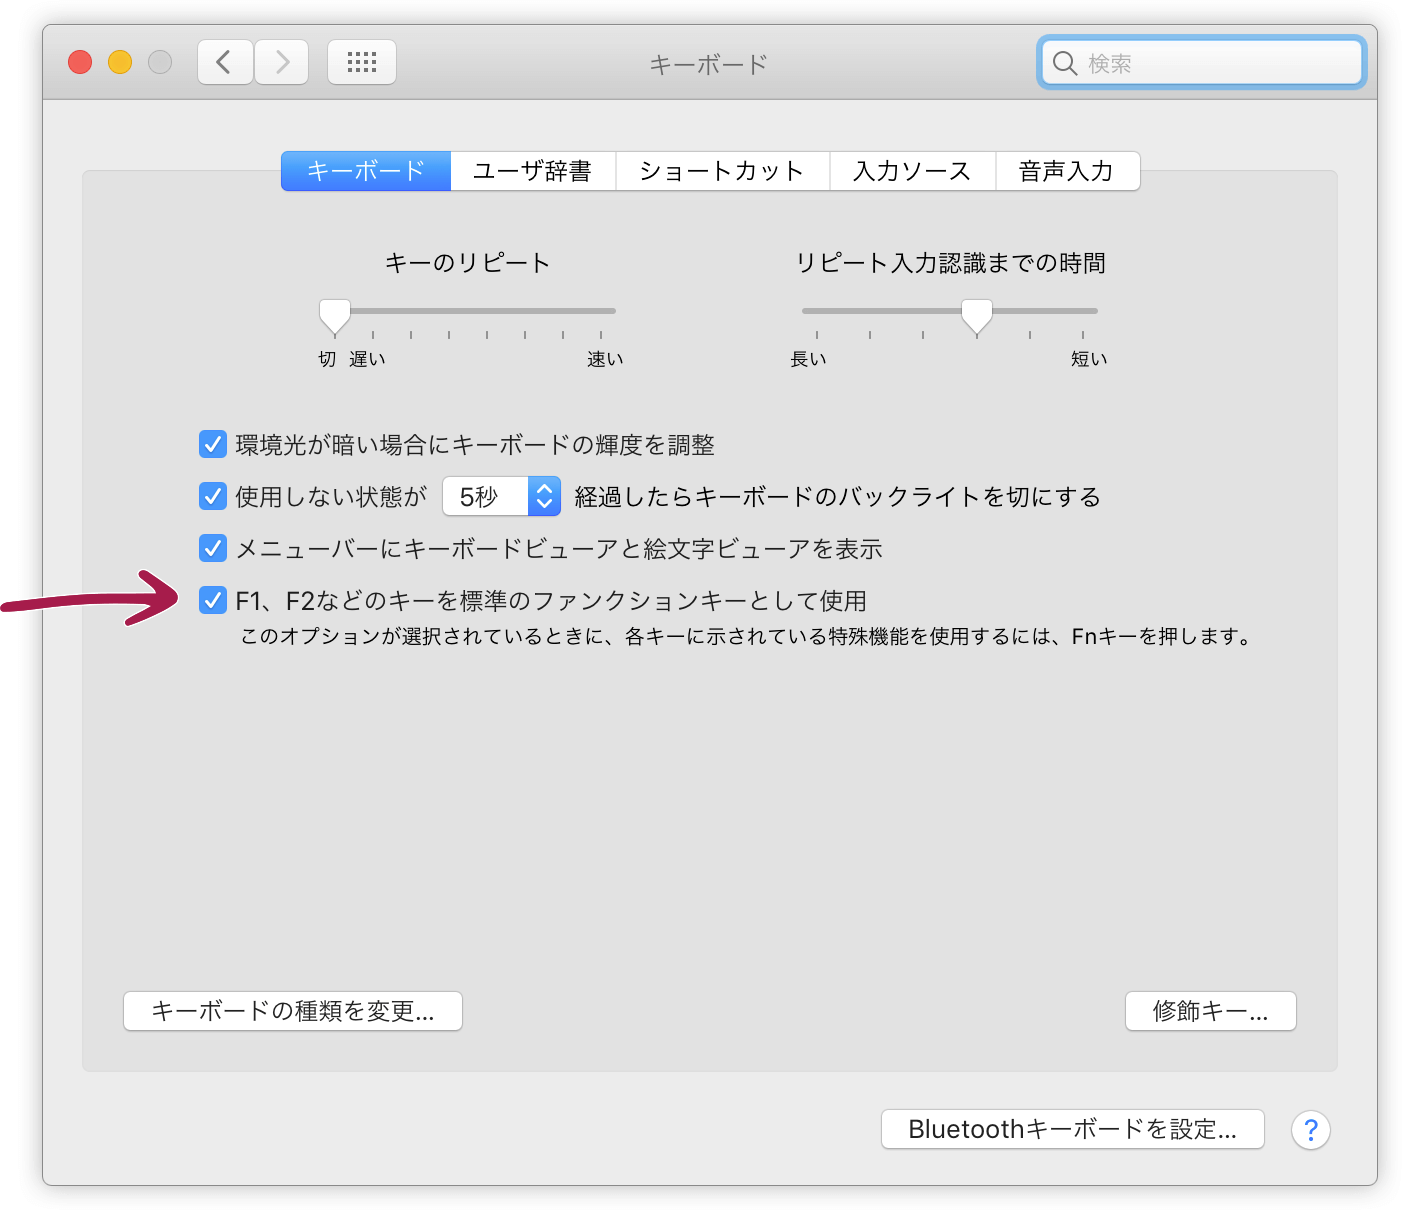
Task: Show all preferences with the grid icon
Action: (x=362, y=63)
